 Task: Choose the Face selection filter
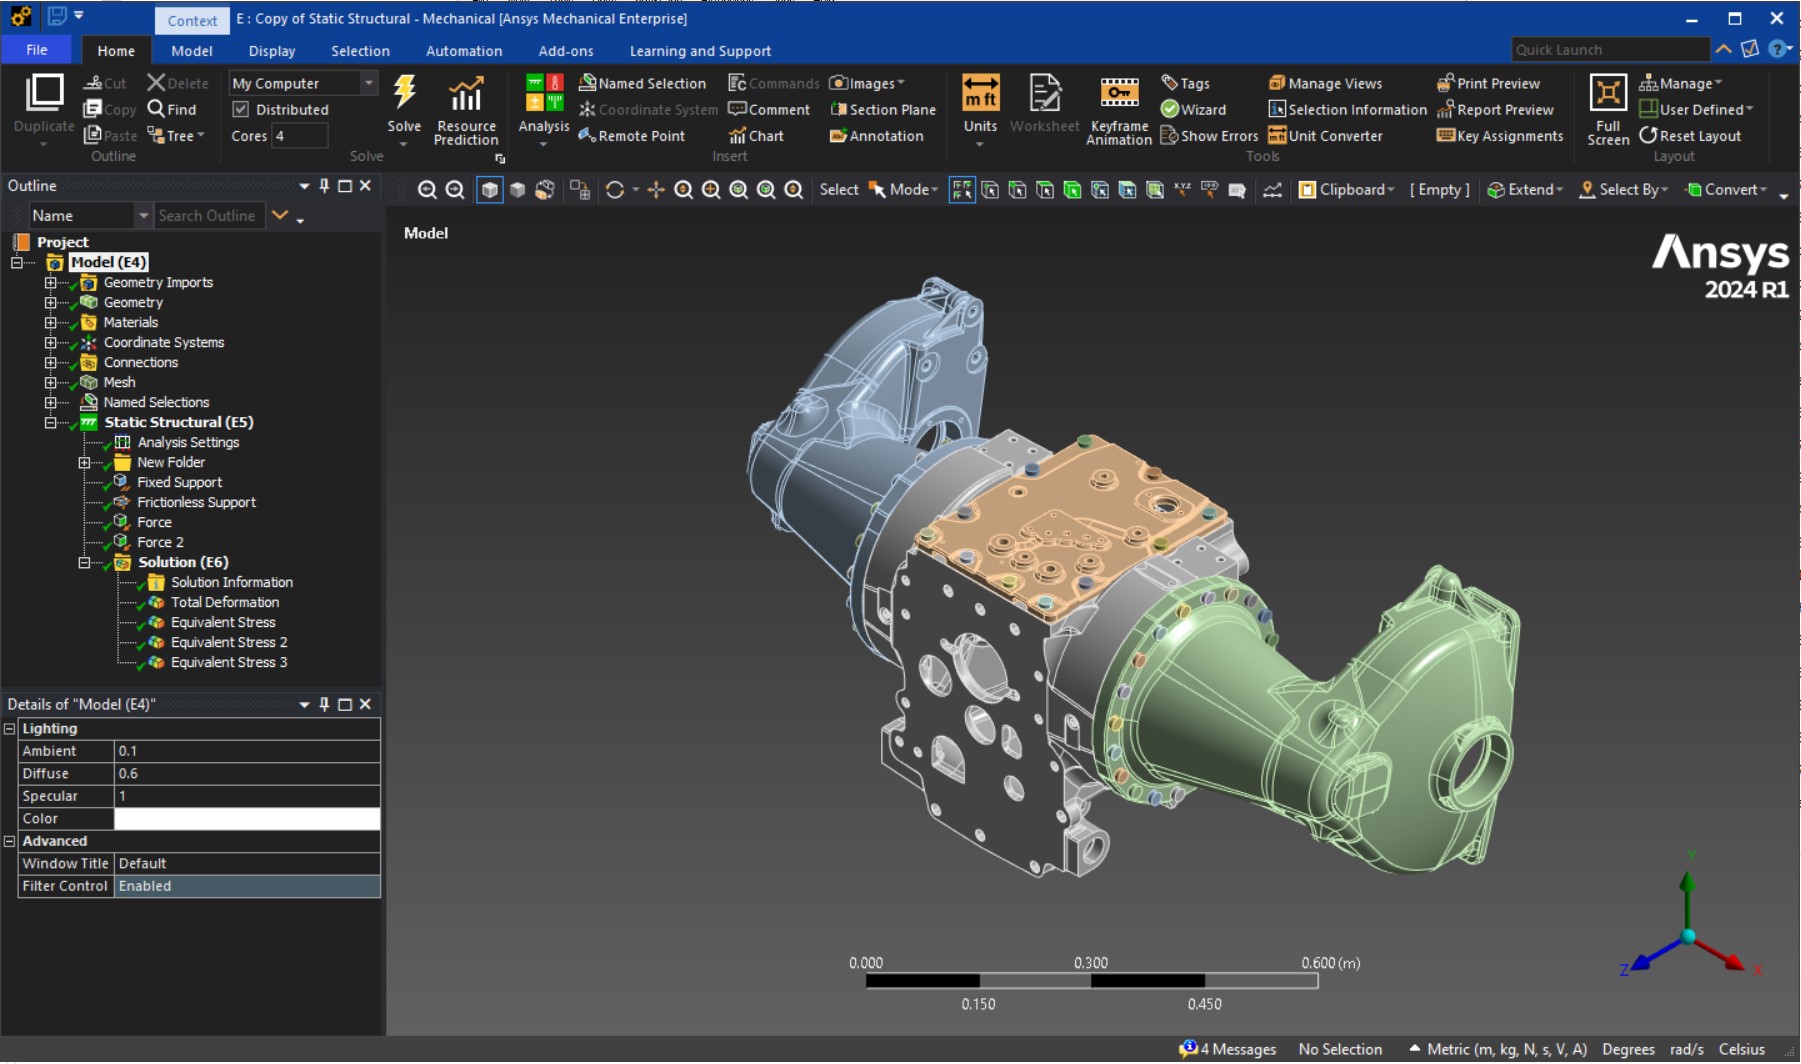(x=1045, y=189)
